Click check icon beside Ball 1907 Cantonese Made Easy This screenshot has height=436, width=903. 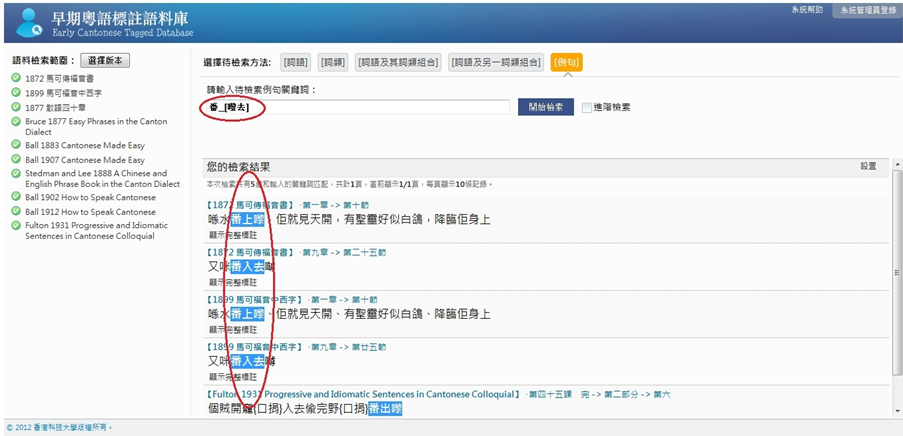click(16, 159)
